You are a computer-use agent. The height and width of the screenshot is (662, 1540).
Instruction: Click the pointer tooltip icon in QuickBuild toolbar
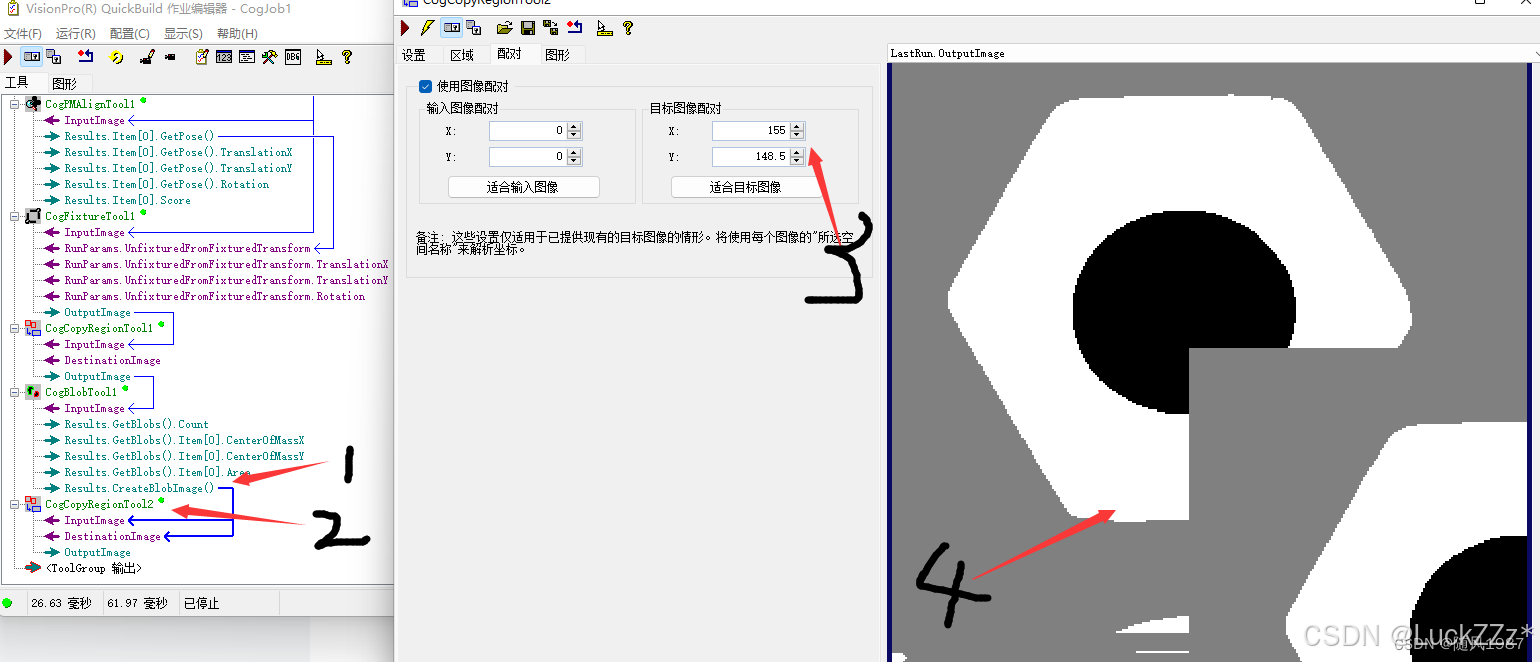pyautogui.click(x=323, y=57)
